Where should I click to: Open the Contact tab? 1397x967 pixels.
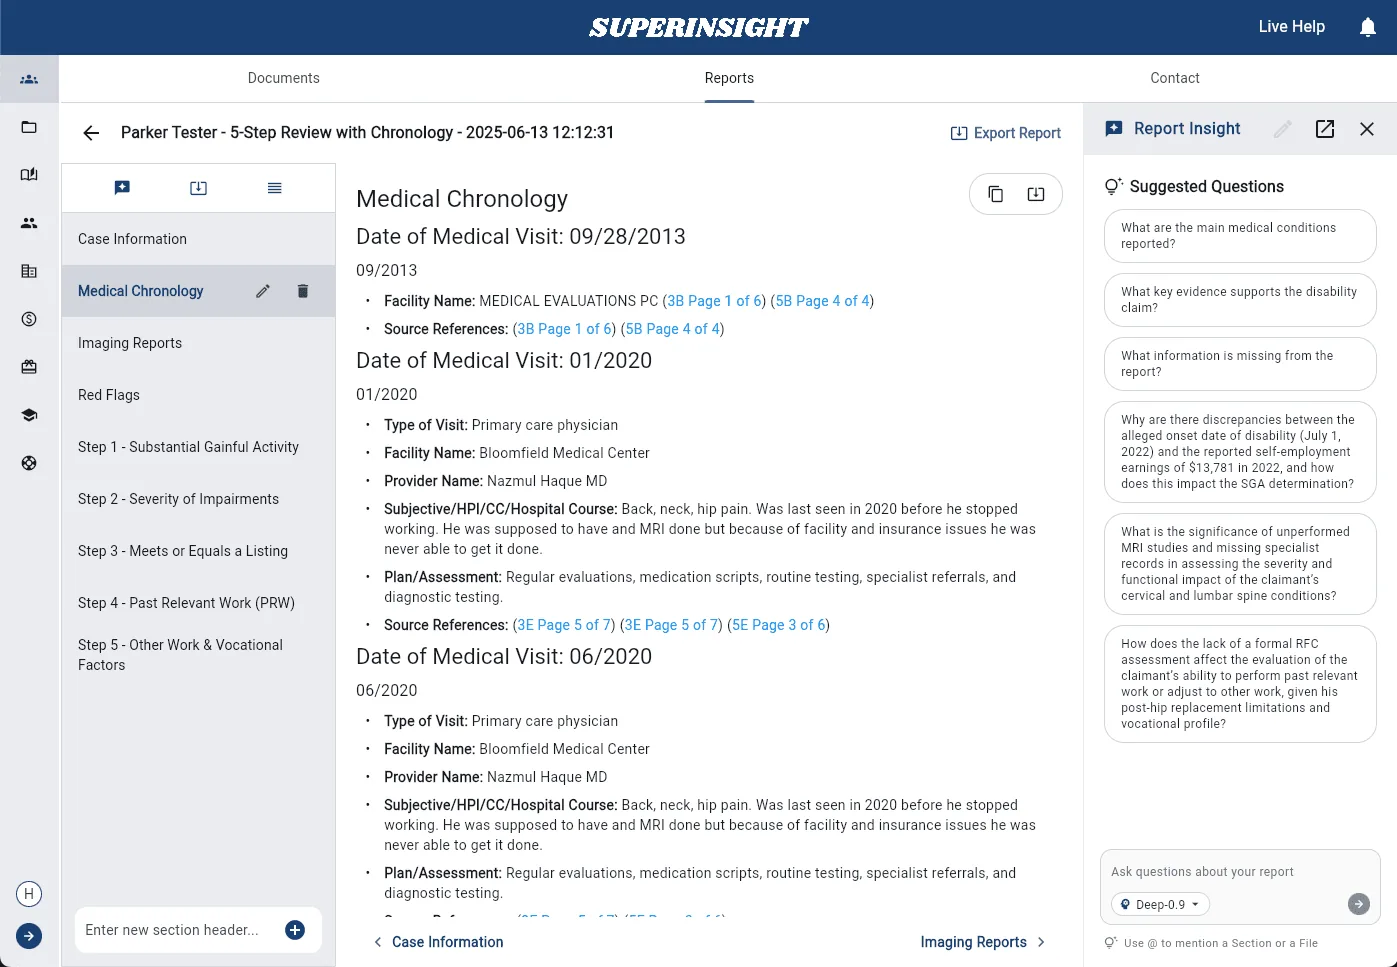point(1174,78)
